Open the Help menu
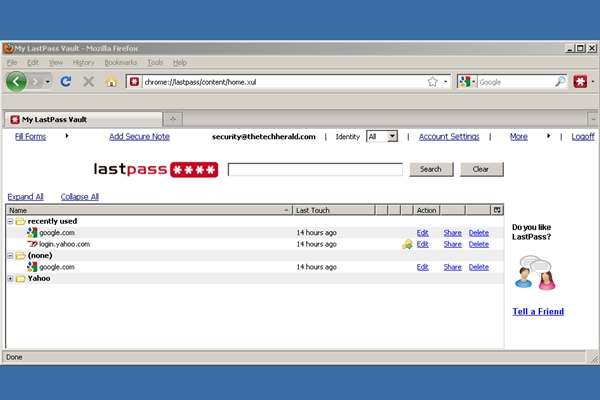Screen dimensions: 600x400 pyautogui.click(x=179, y=62)
